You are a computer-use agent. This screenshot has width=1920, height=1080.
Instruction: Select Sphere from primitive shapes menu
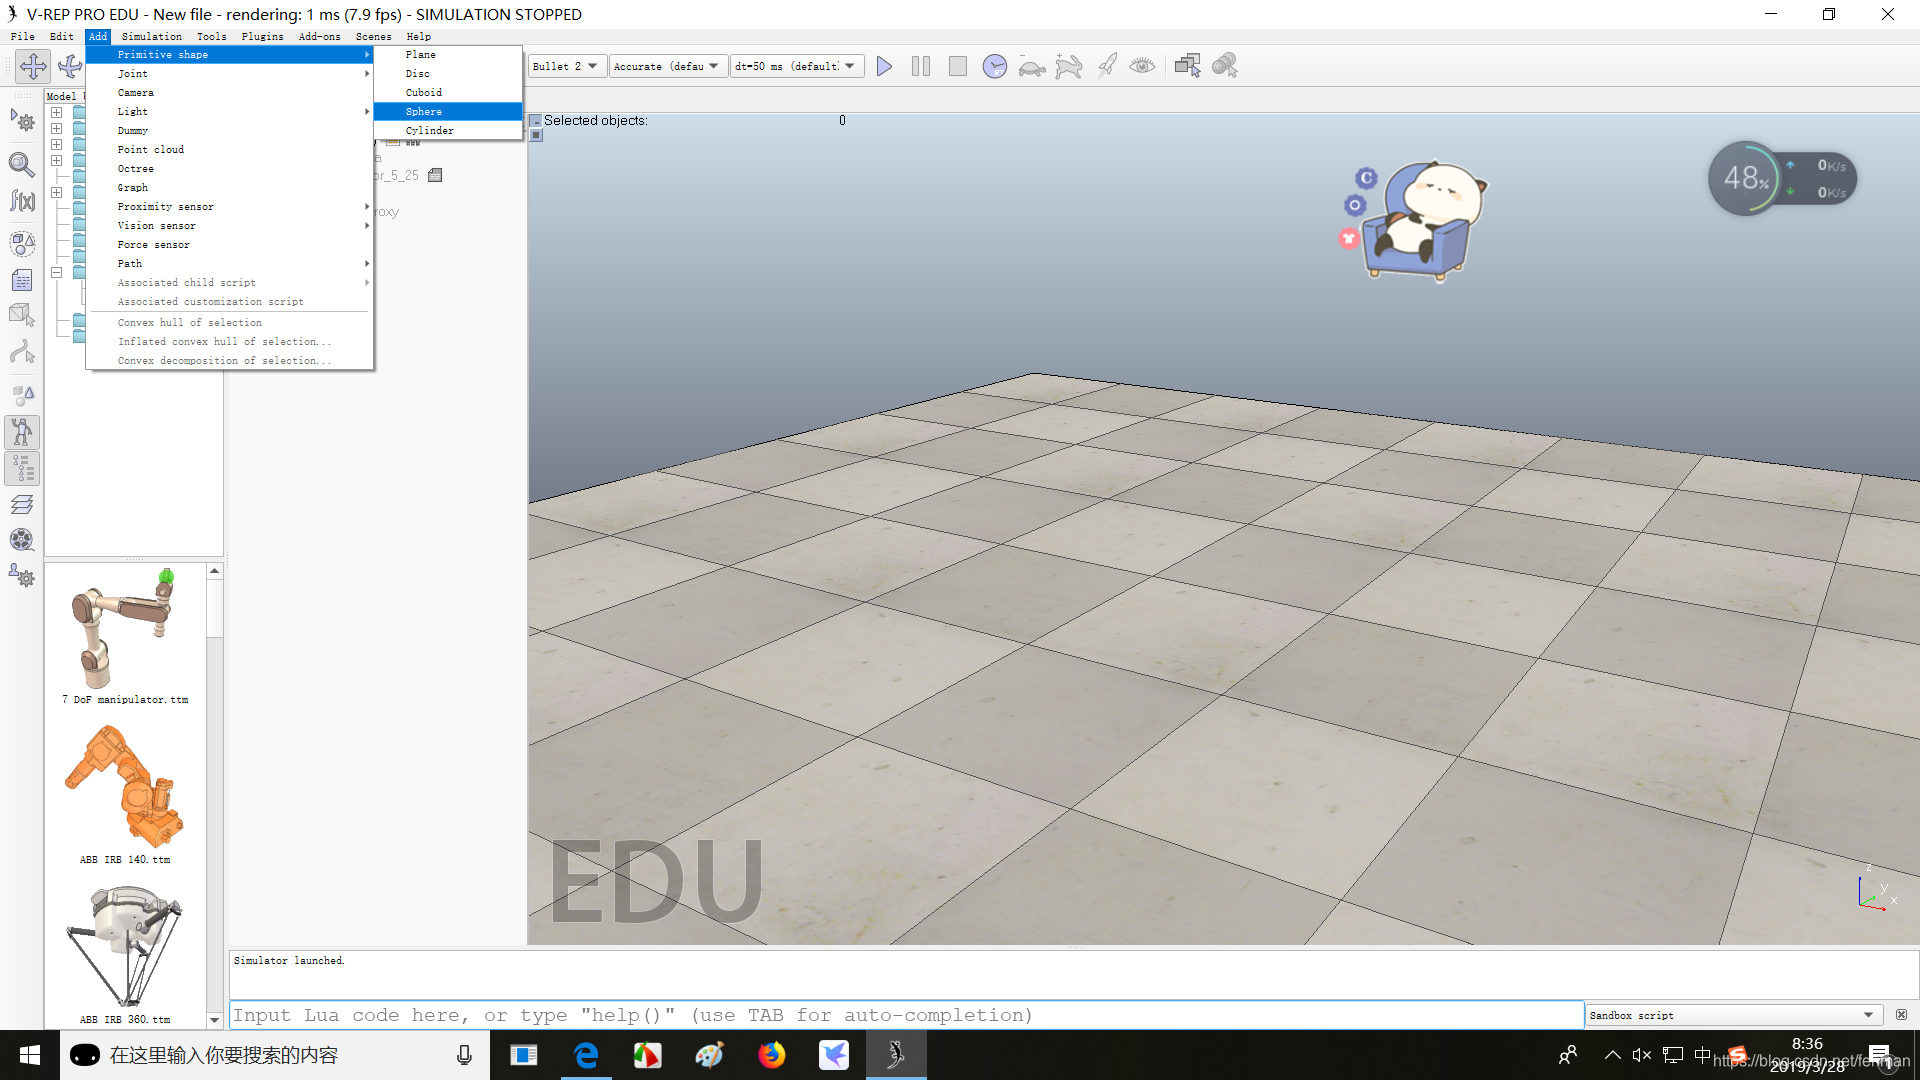pos(425,111)
